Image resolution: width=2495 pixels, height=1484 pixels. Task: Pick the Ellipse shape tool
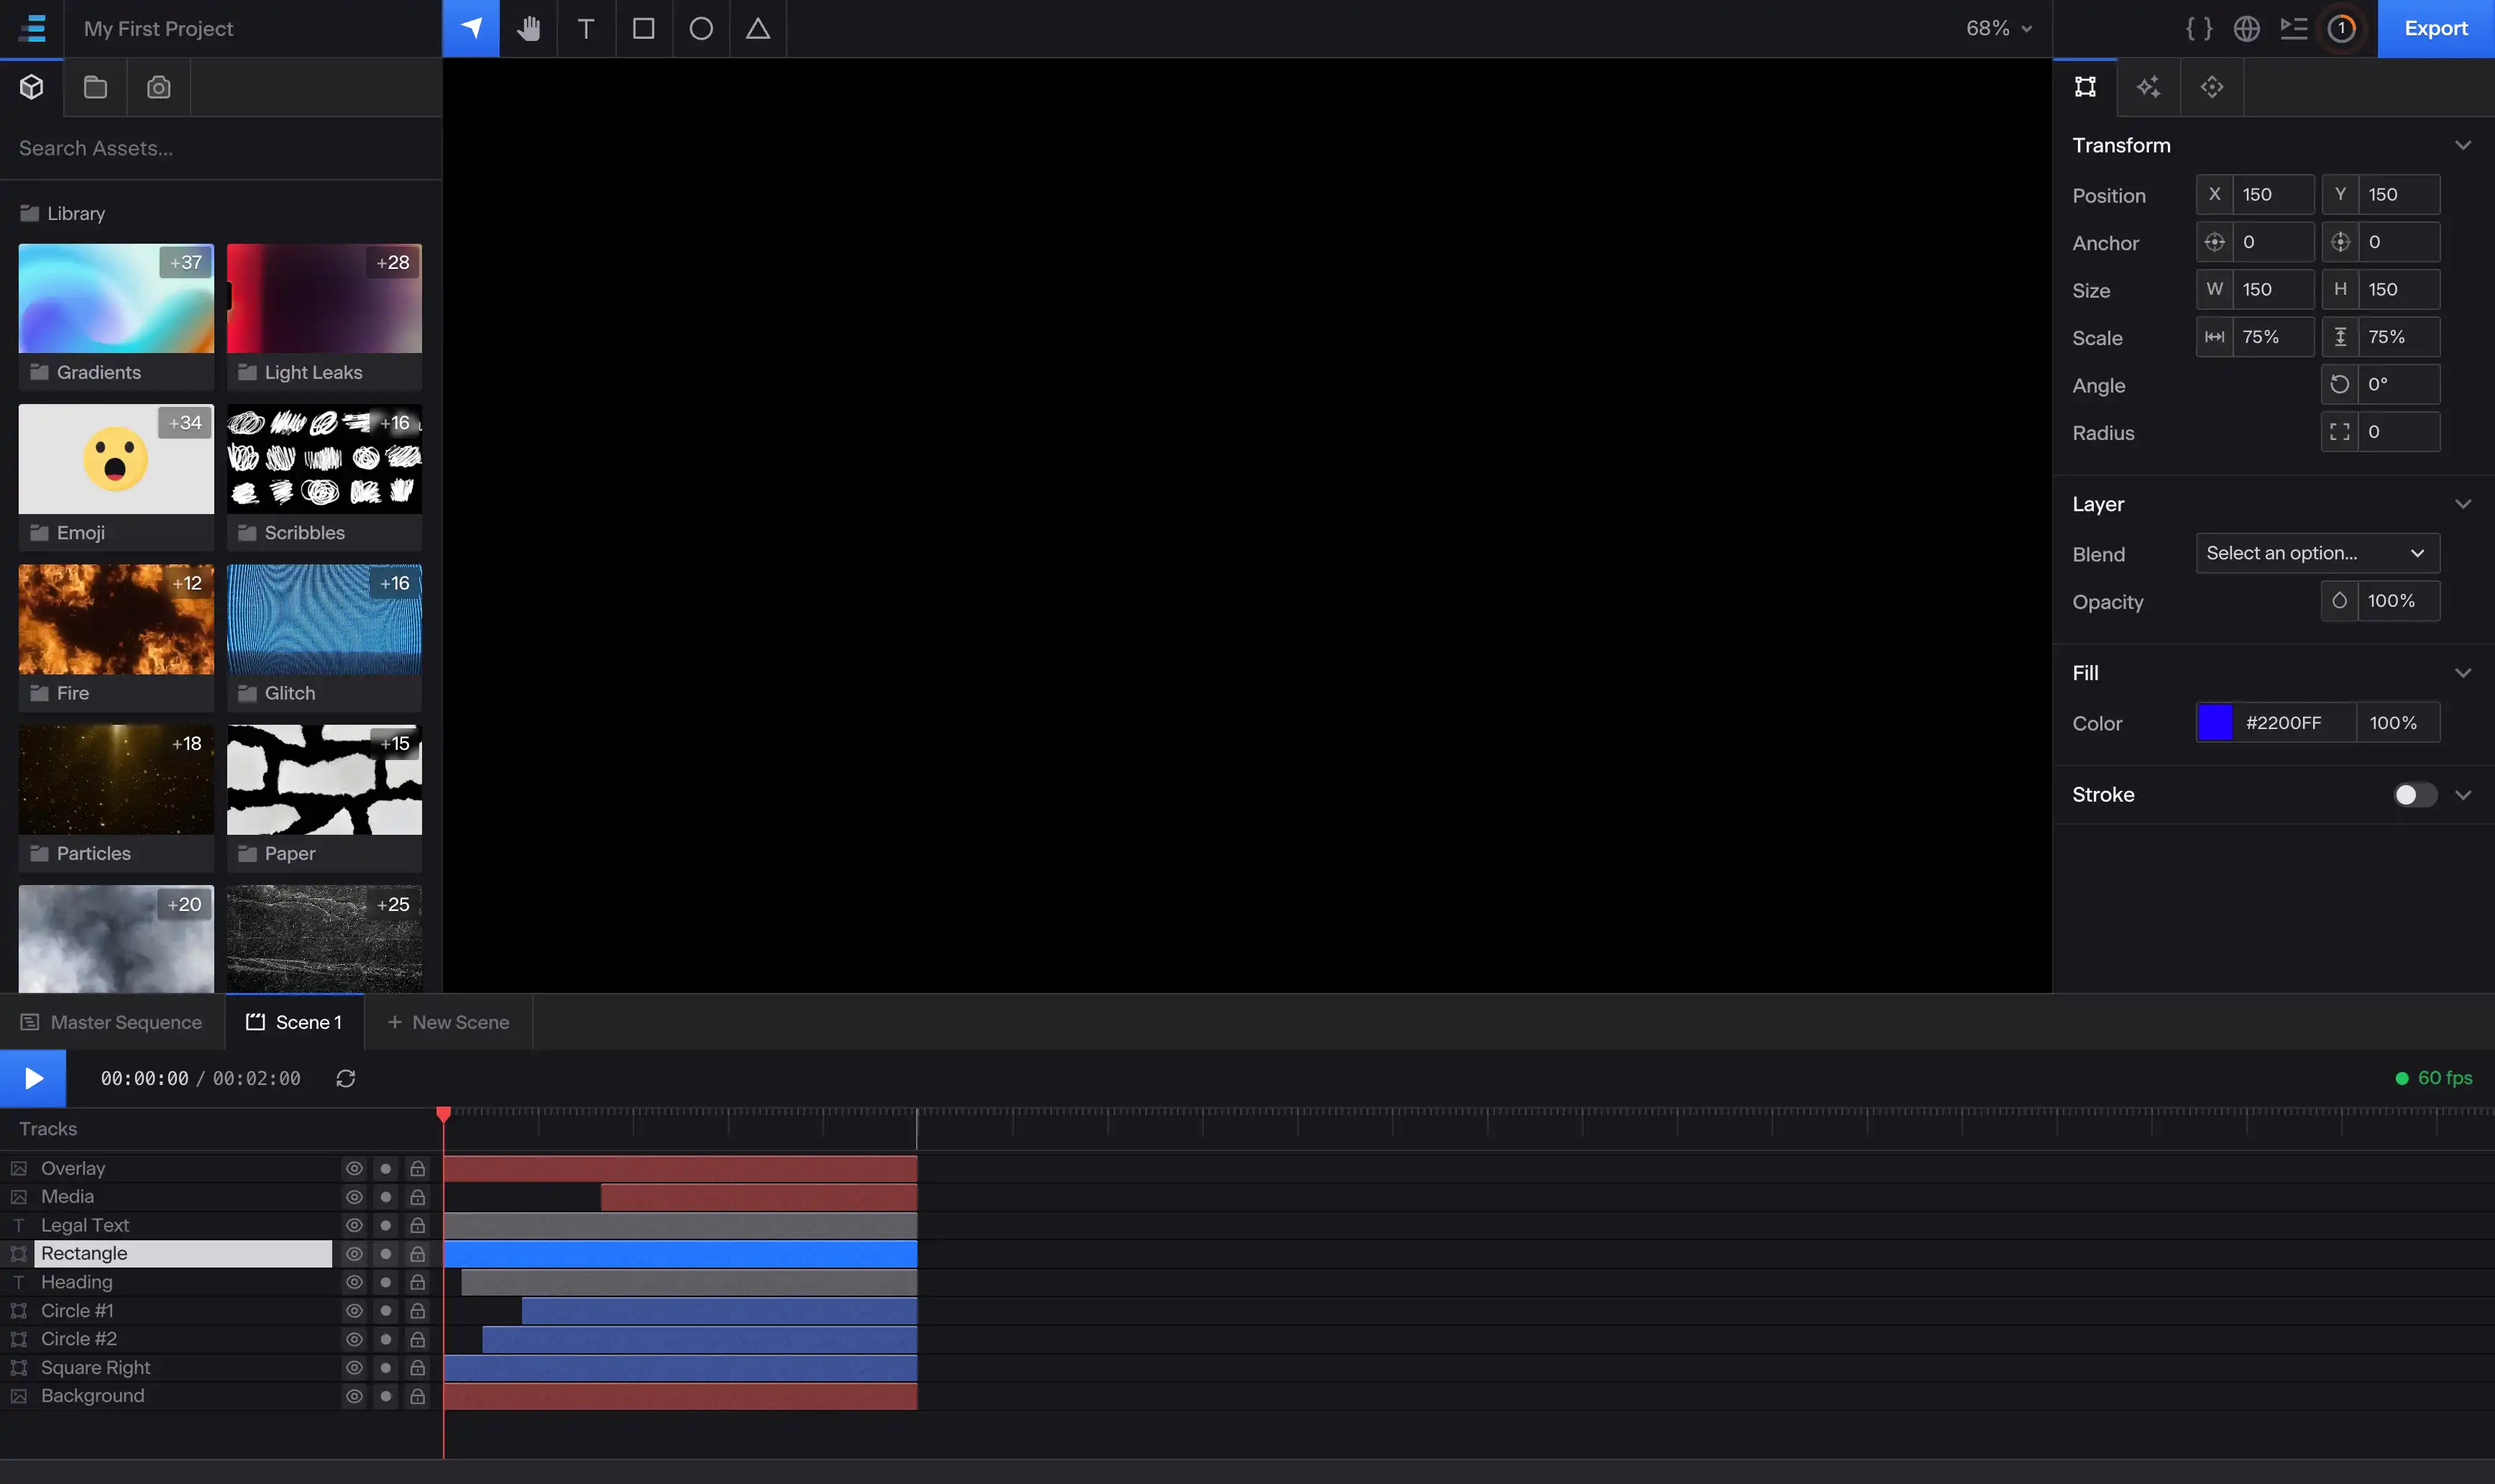click(x=700, y=28)
